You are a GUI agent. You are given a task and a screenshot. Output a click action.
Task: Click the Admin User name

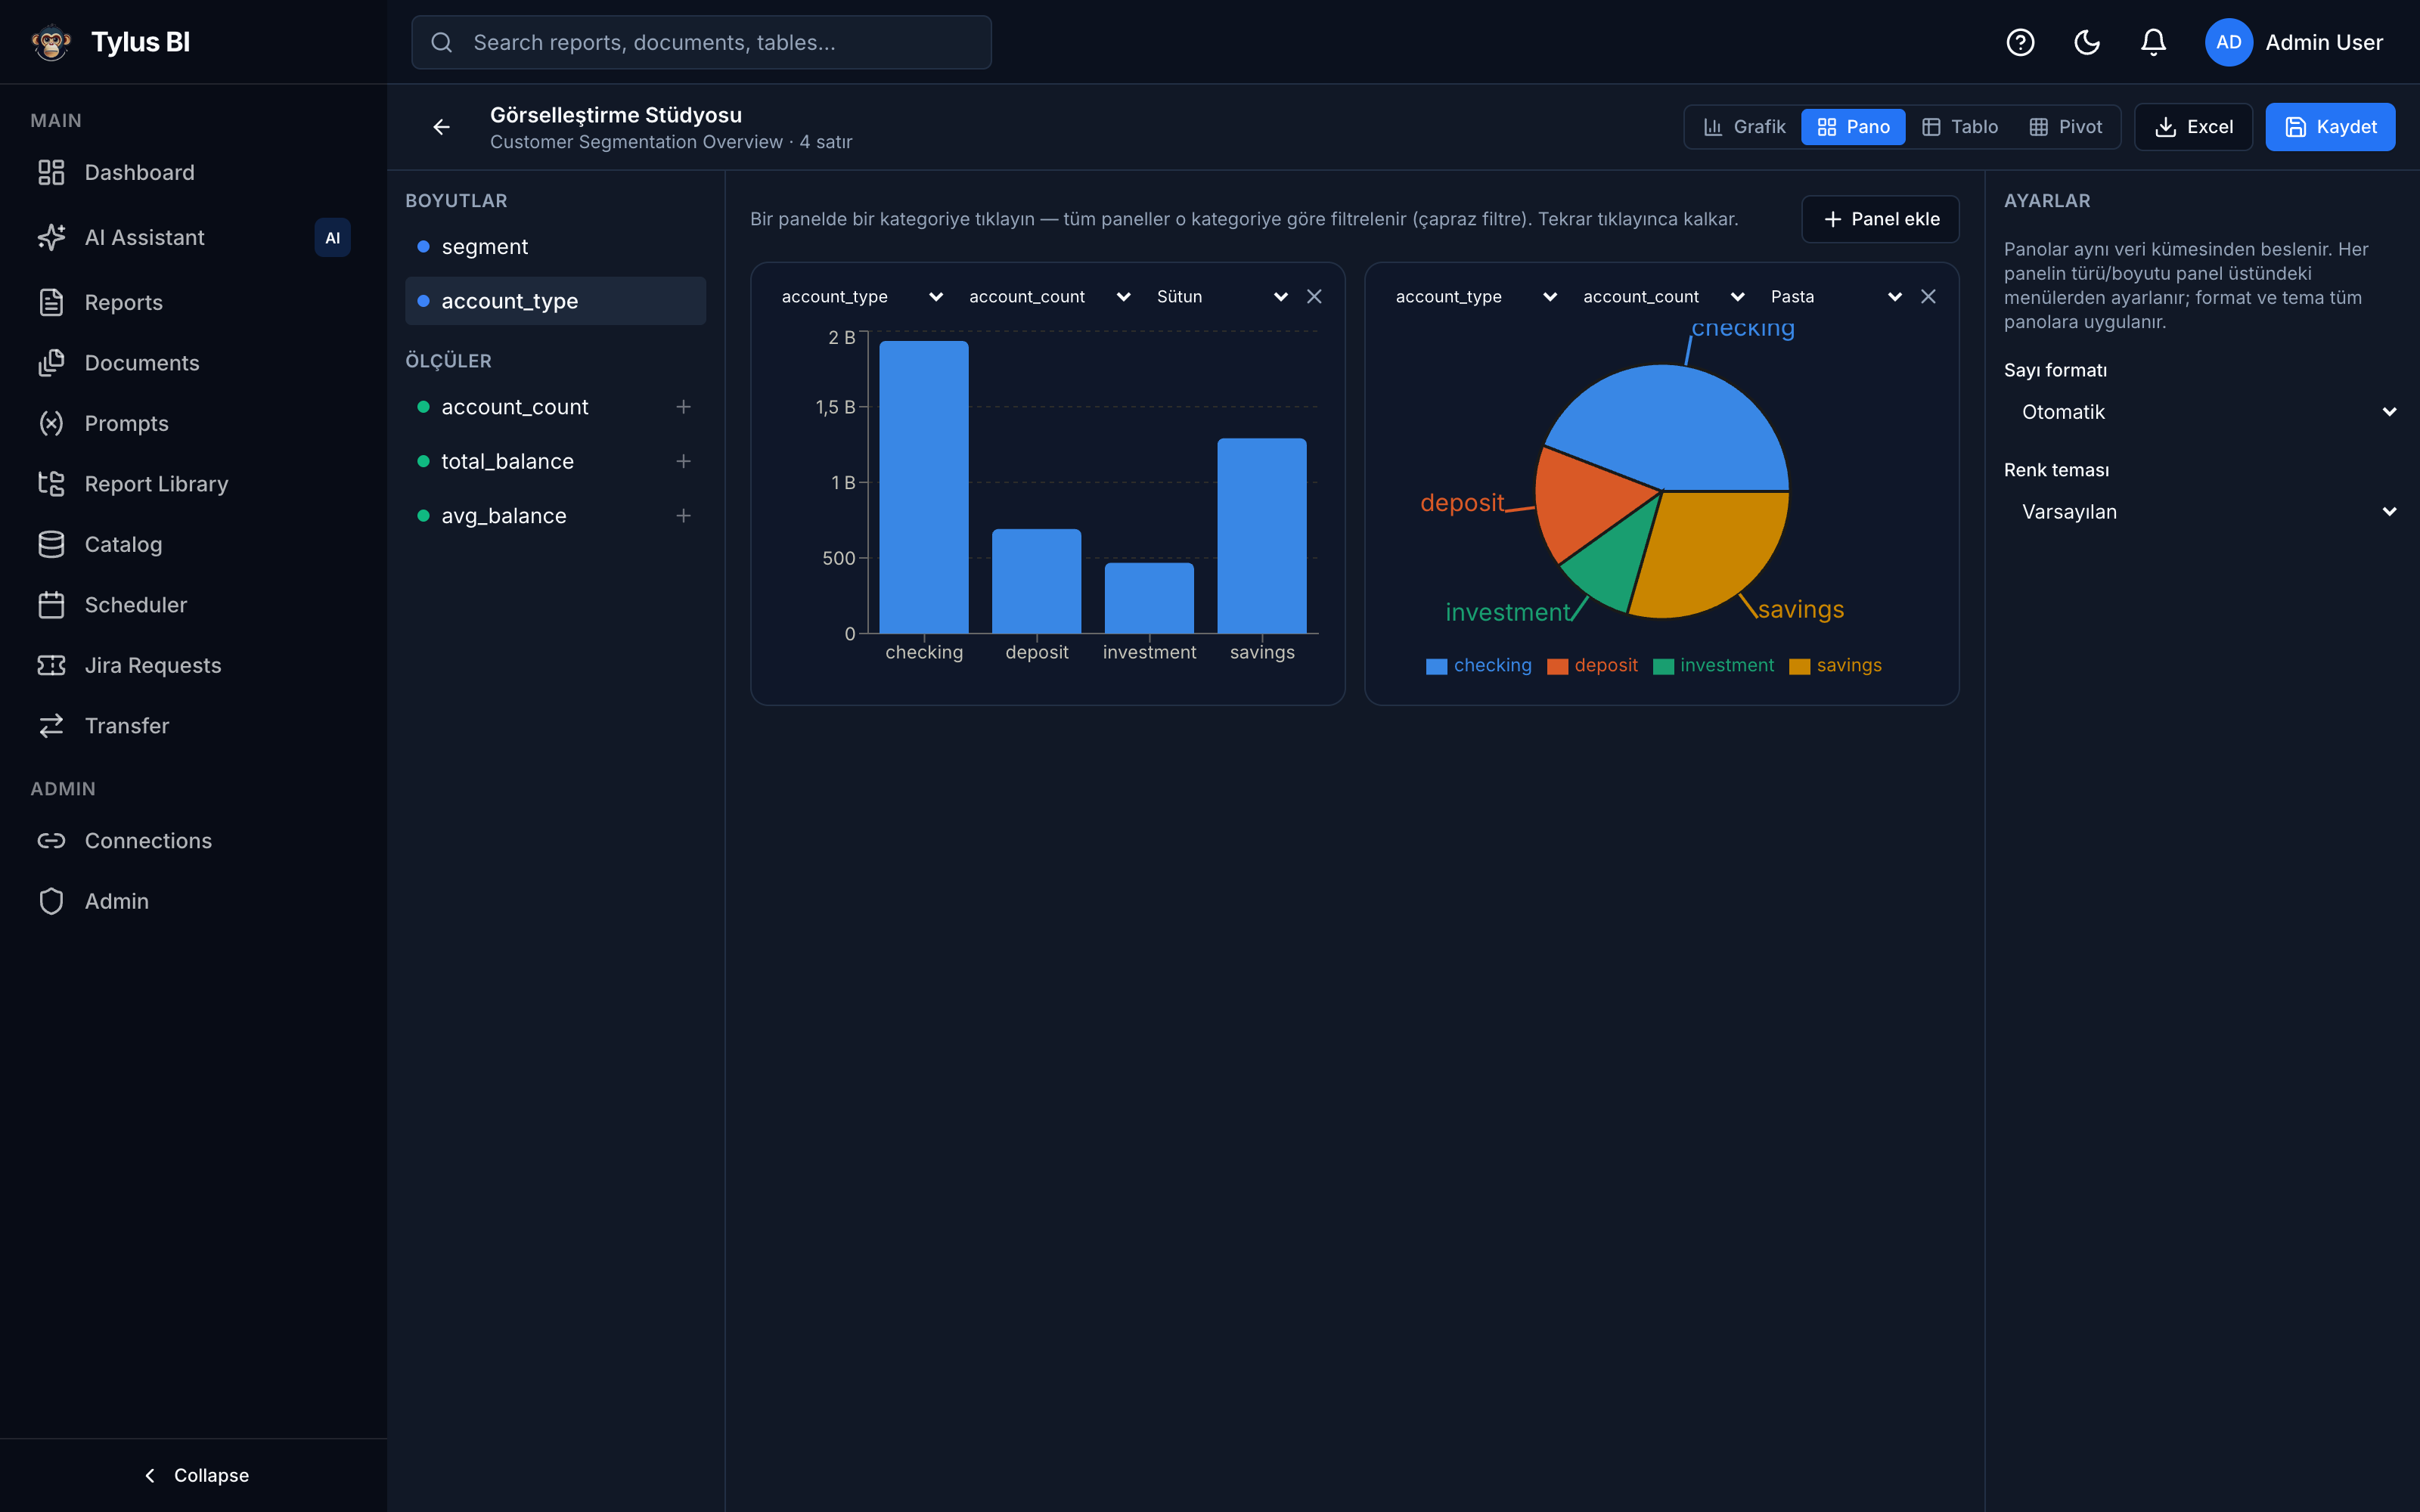[x=2324, y=42]
